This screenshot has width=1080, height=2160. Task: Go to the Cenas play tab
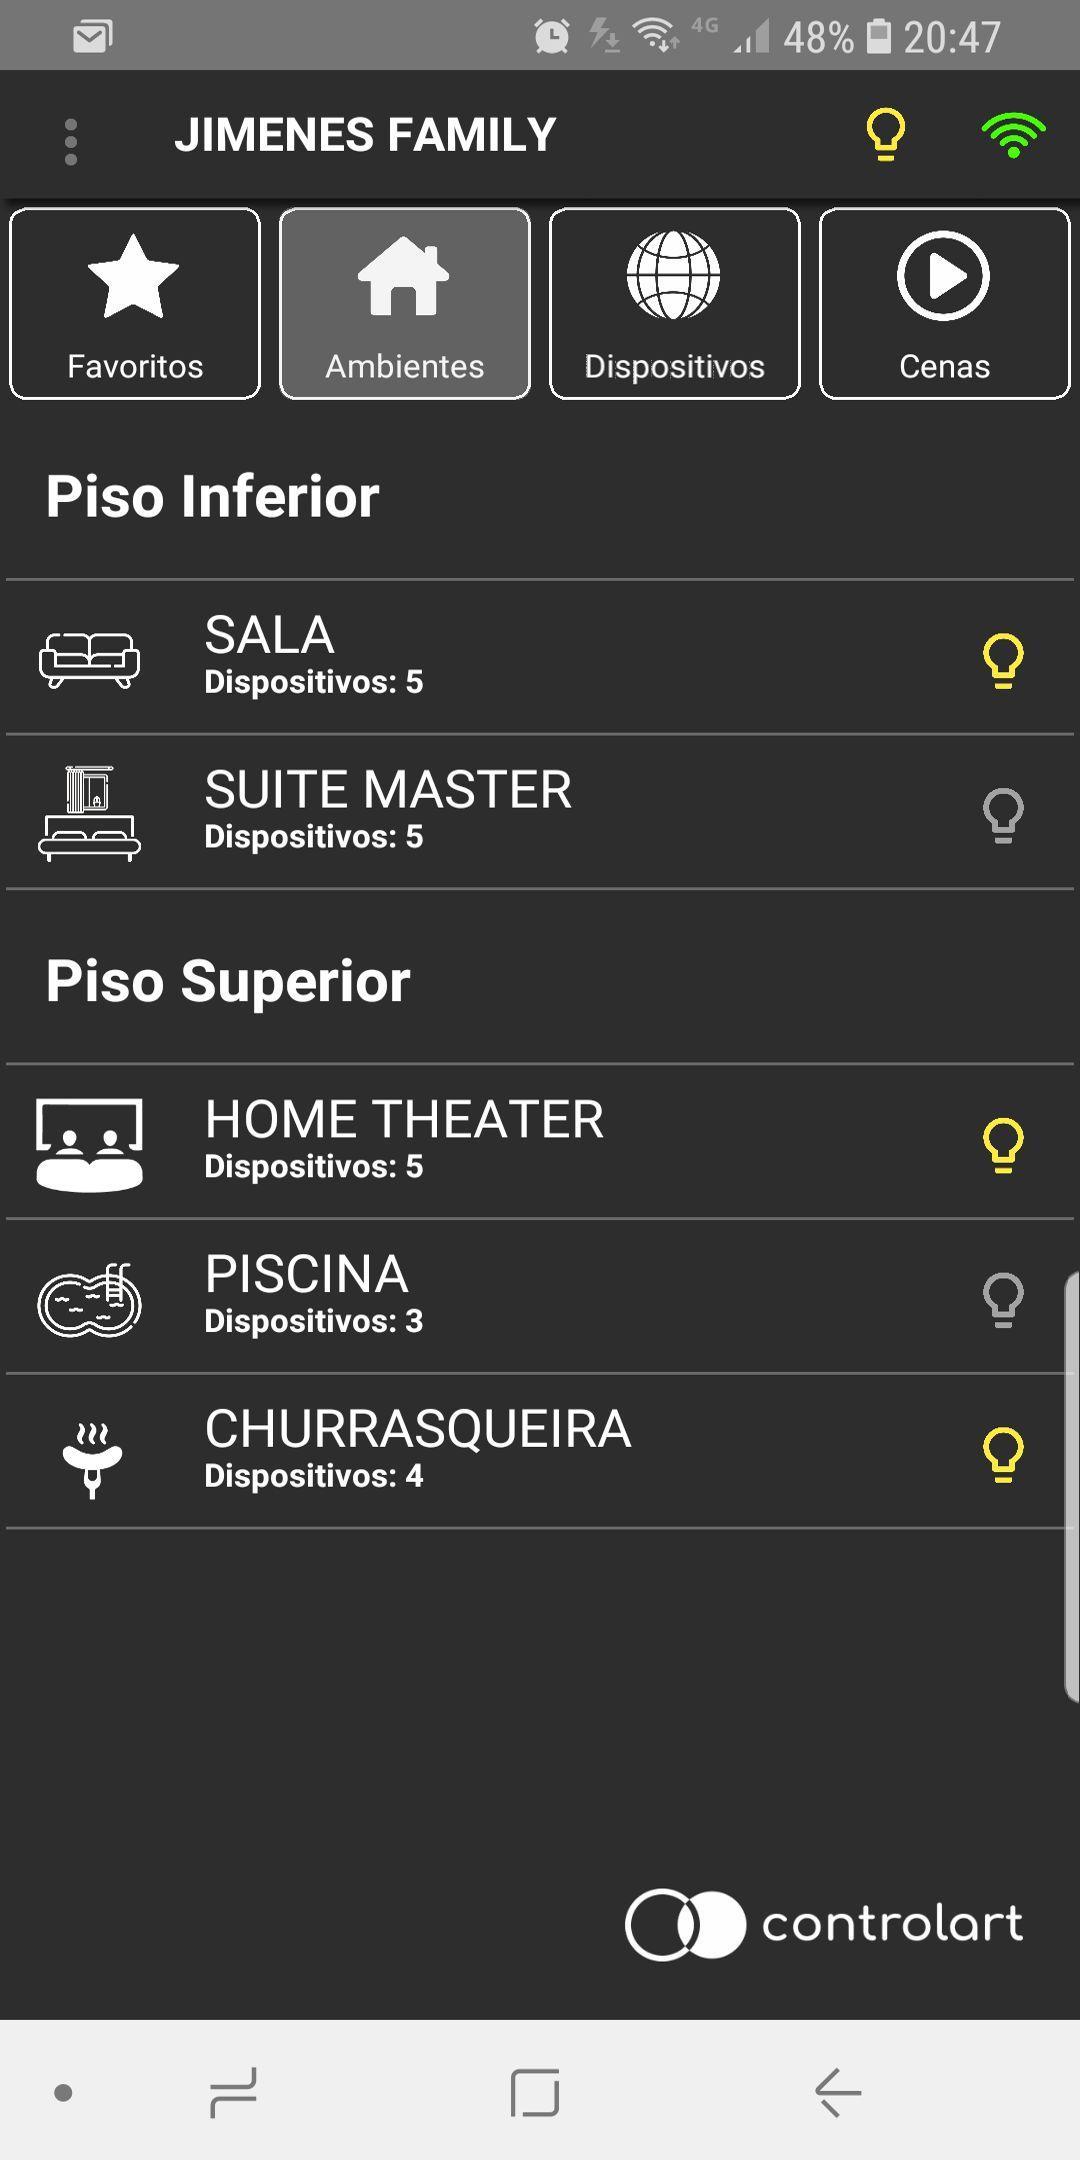pos(945,304)
